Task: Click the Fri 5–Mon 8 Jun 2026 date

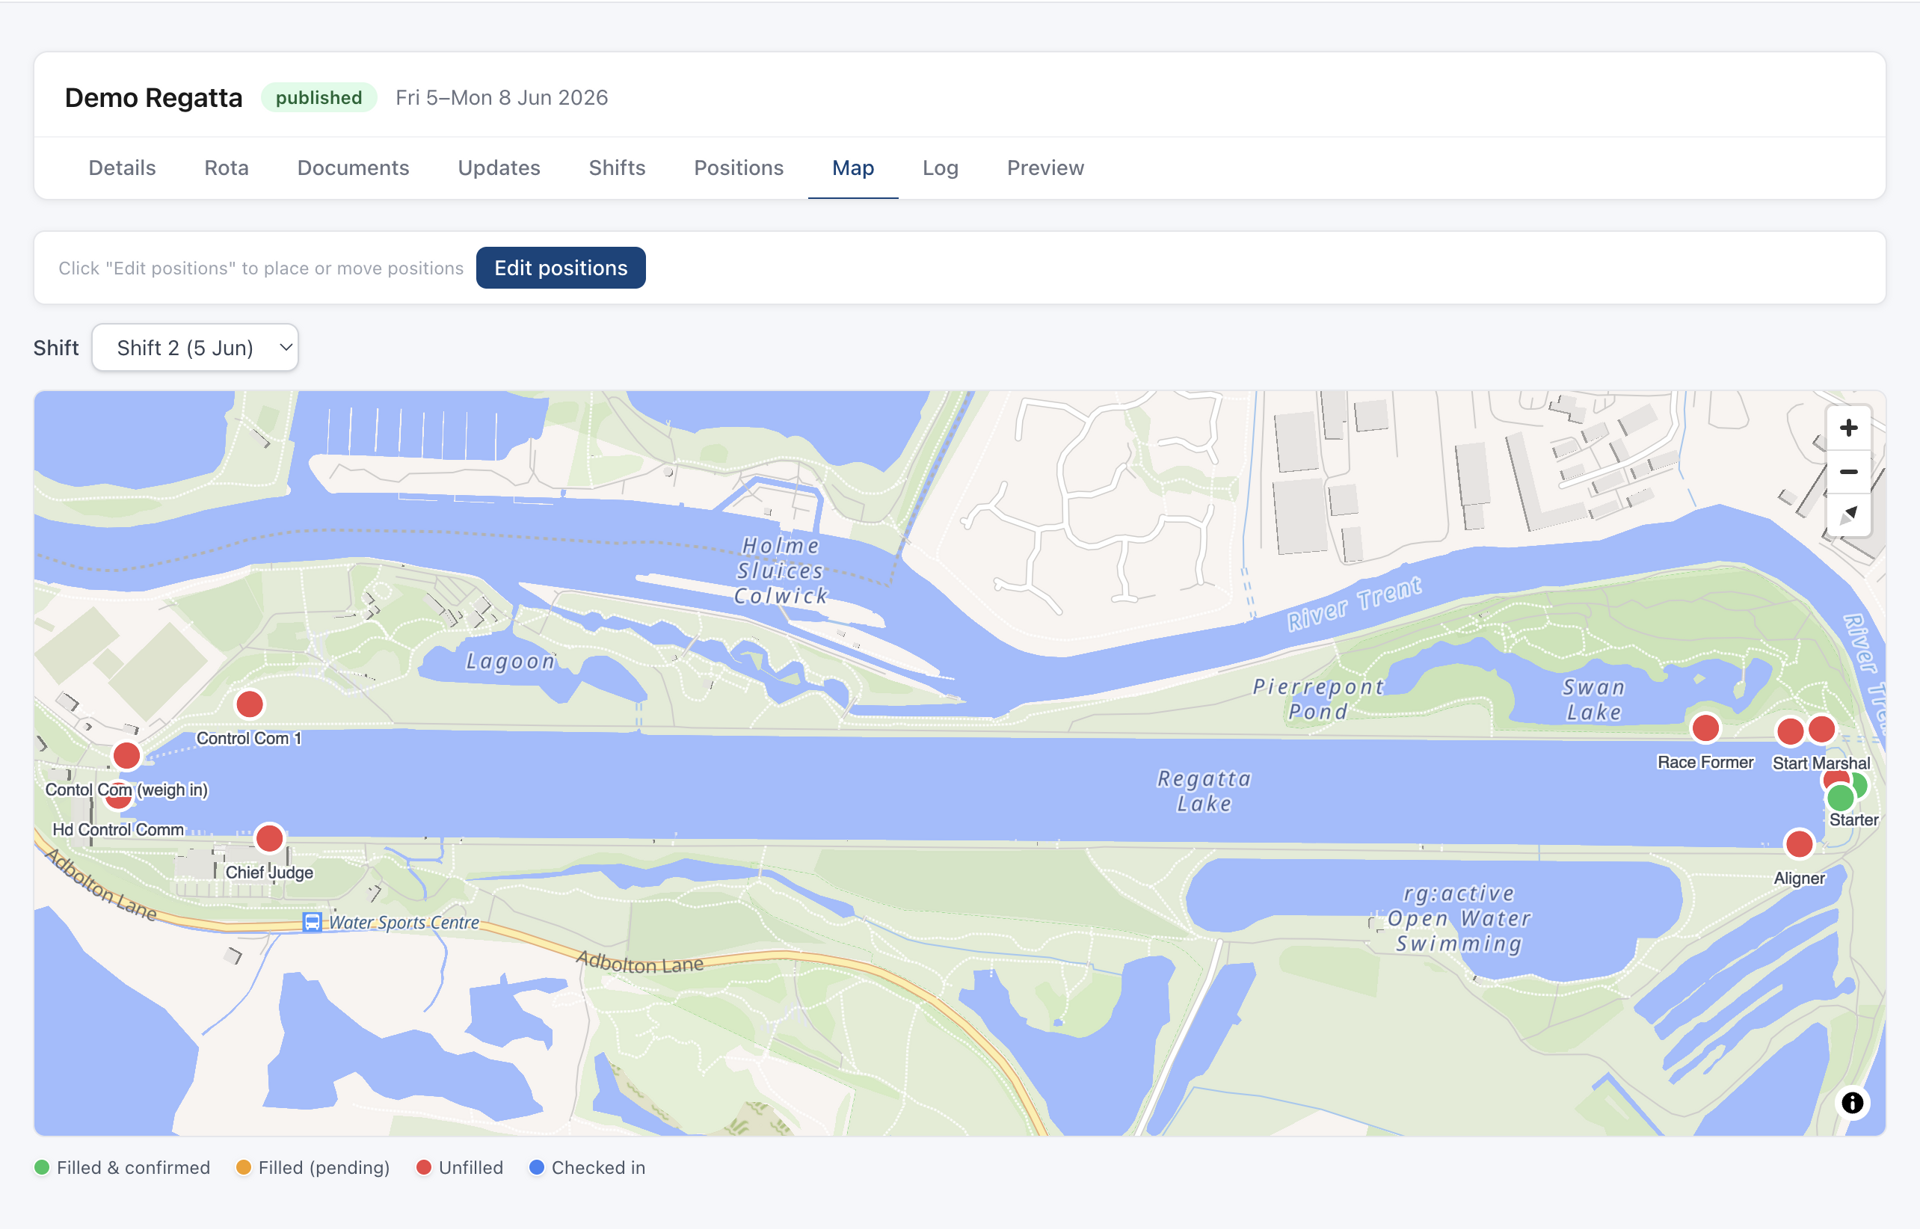Action: pos(502,97)
